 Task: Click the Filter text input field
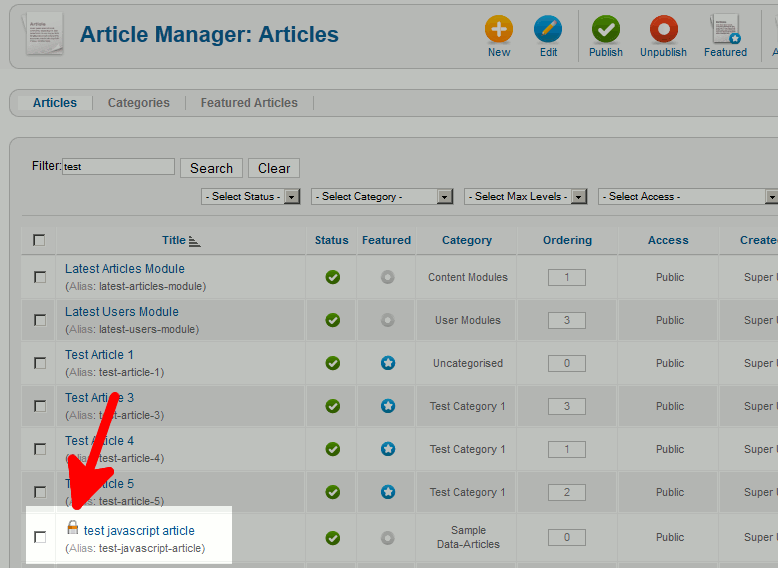pyautogui.click(x=118, y=167)
